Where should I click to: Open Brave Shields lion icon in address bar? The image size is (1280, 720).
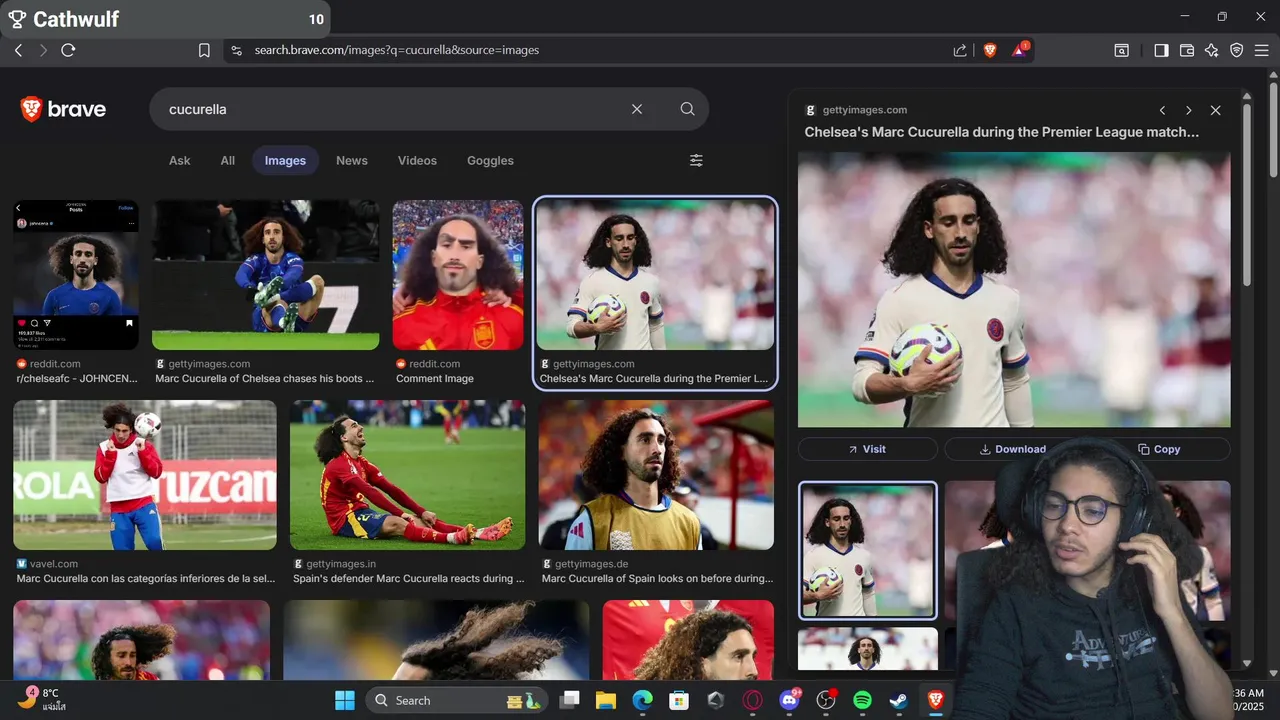[x=990, y=50]
